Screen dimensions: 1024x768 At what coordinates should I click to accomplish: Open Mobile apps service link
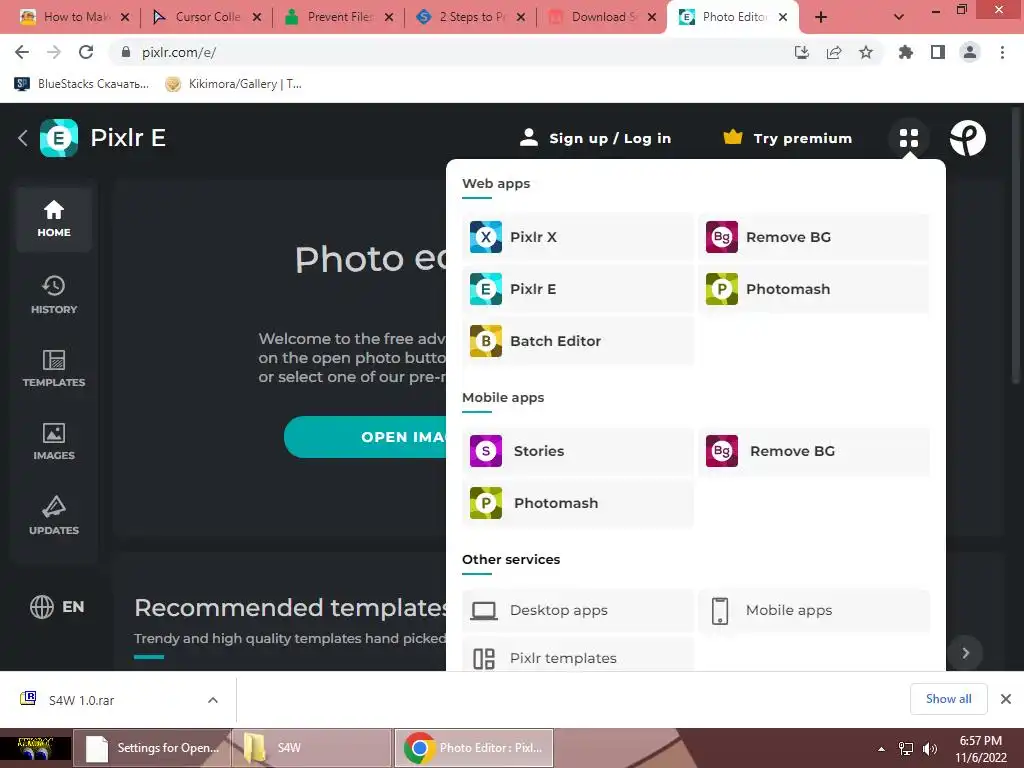click(814, 610)
